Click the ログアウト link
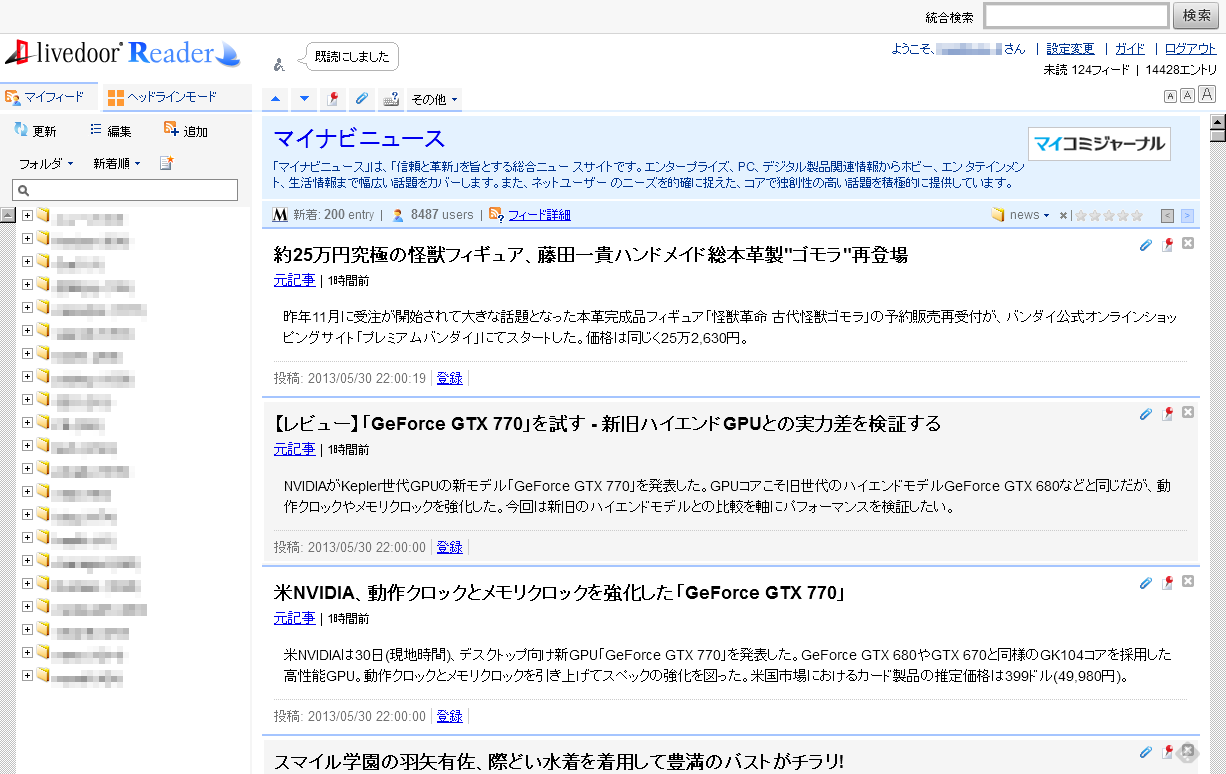 pyautogui.click(x=1190, y=49)
